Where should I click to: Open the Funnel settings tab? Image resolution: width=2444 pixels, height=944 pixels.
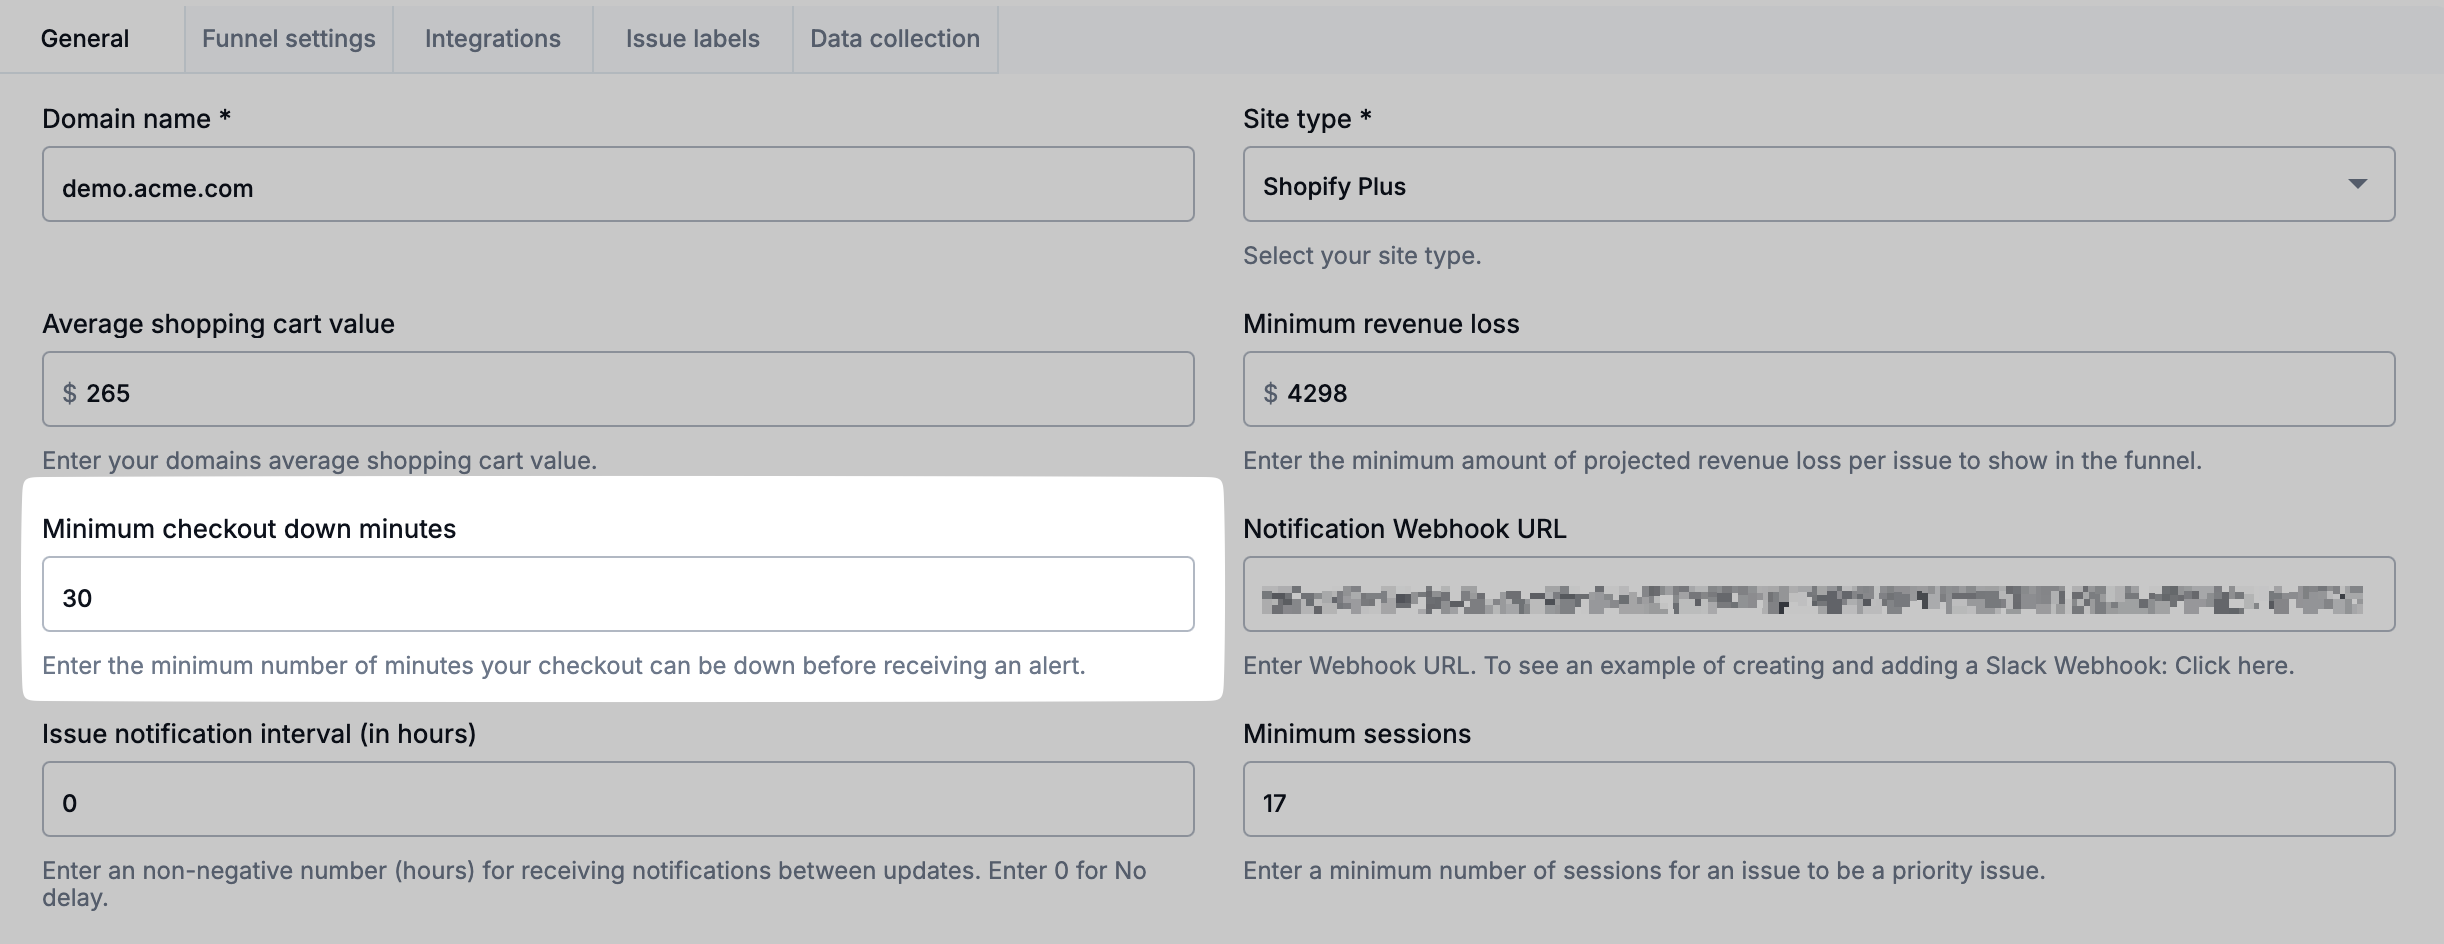tap(288, 39)
